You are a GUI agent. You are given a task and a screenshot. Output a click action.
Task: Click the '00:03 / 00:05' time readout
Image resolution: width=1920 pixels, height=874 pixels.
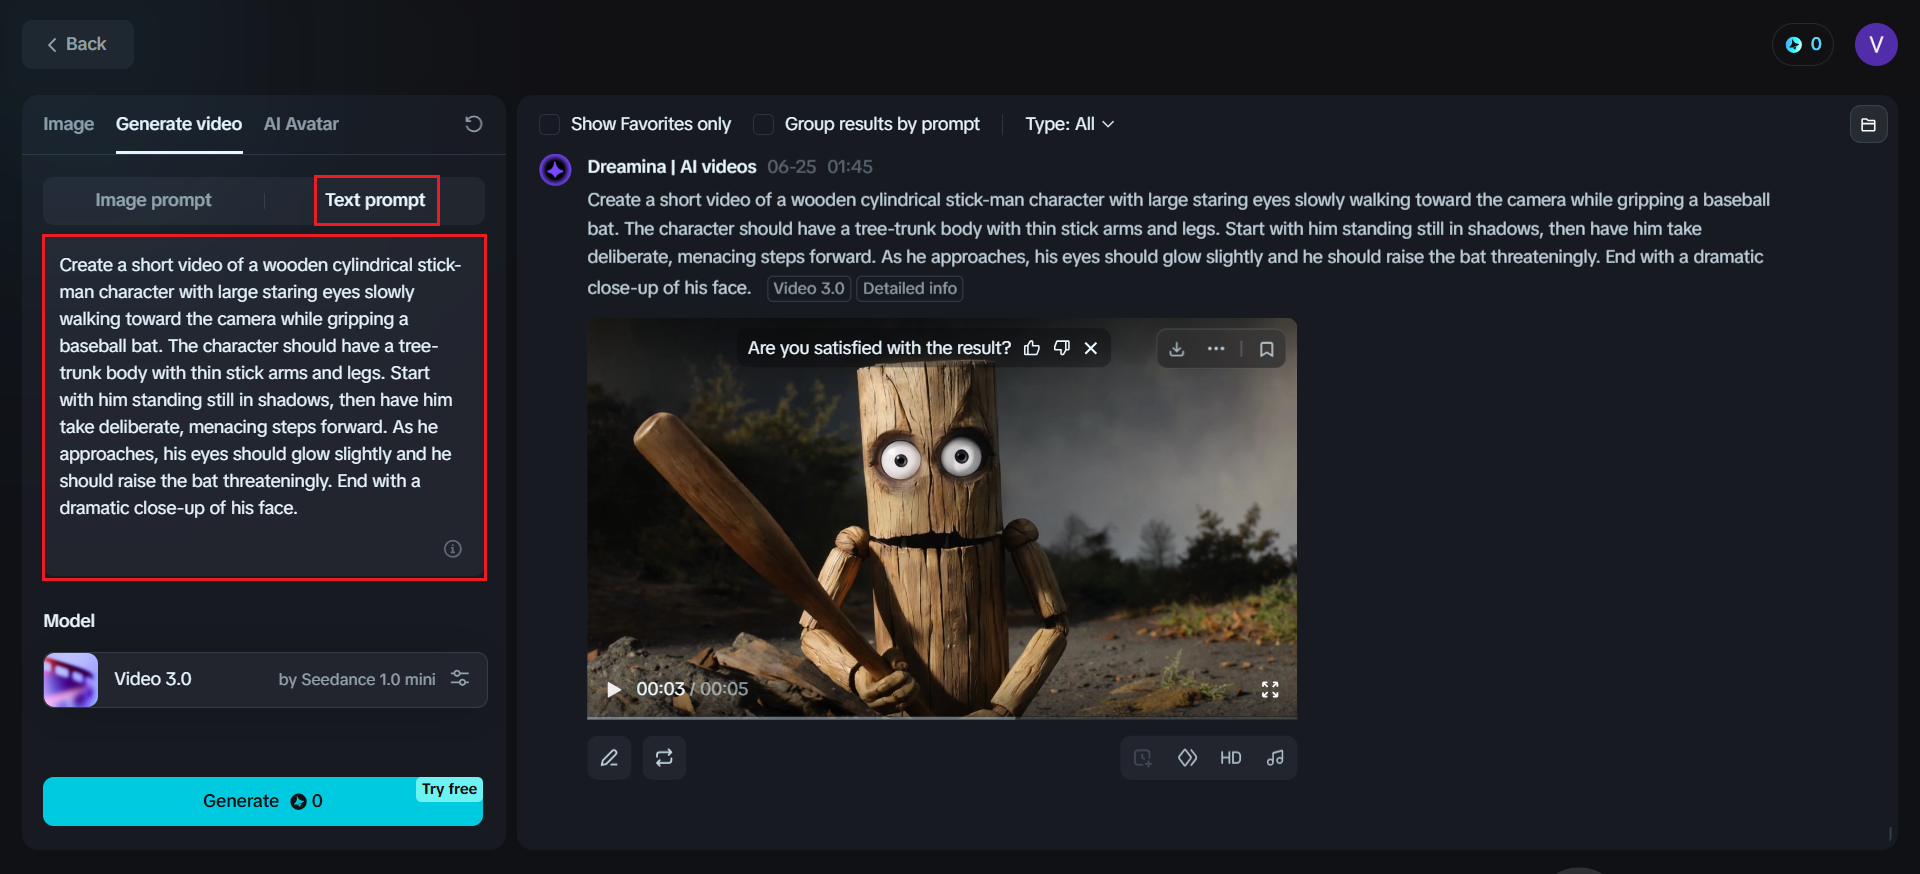[692, 689]
